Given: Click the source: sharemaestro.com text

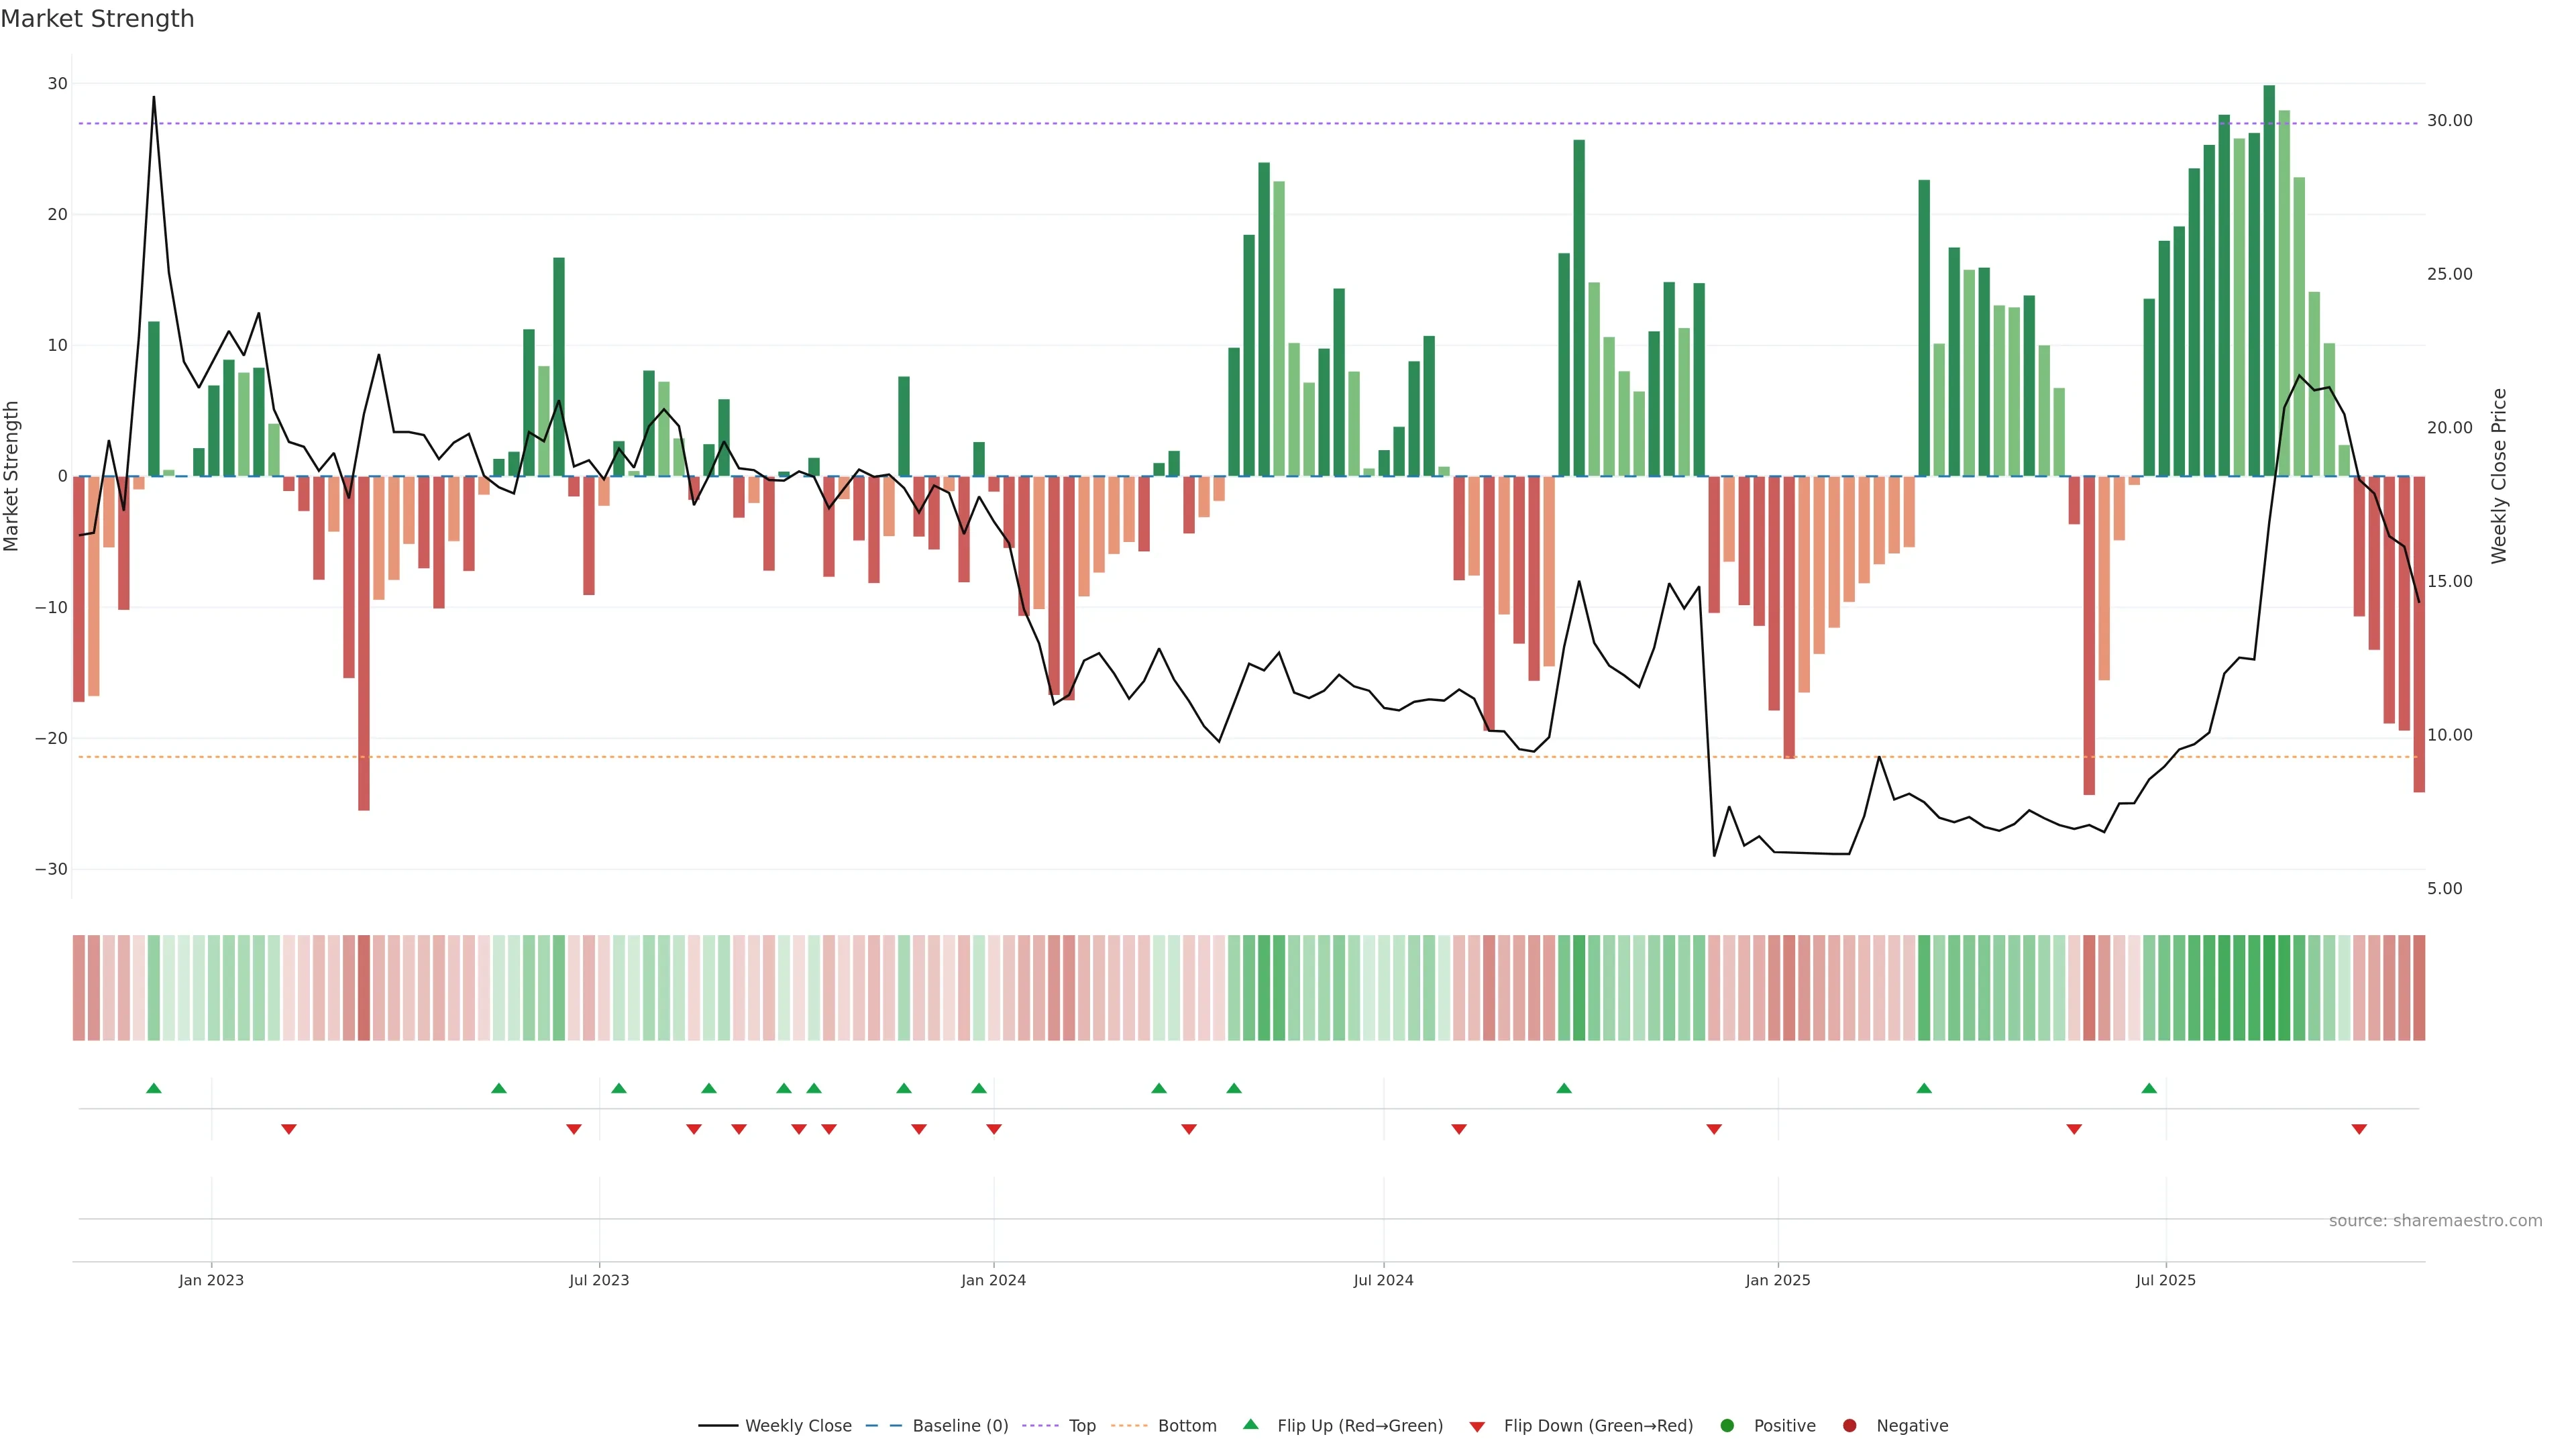Looking at the screenshot, I should (2435, 1221).
